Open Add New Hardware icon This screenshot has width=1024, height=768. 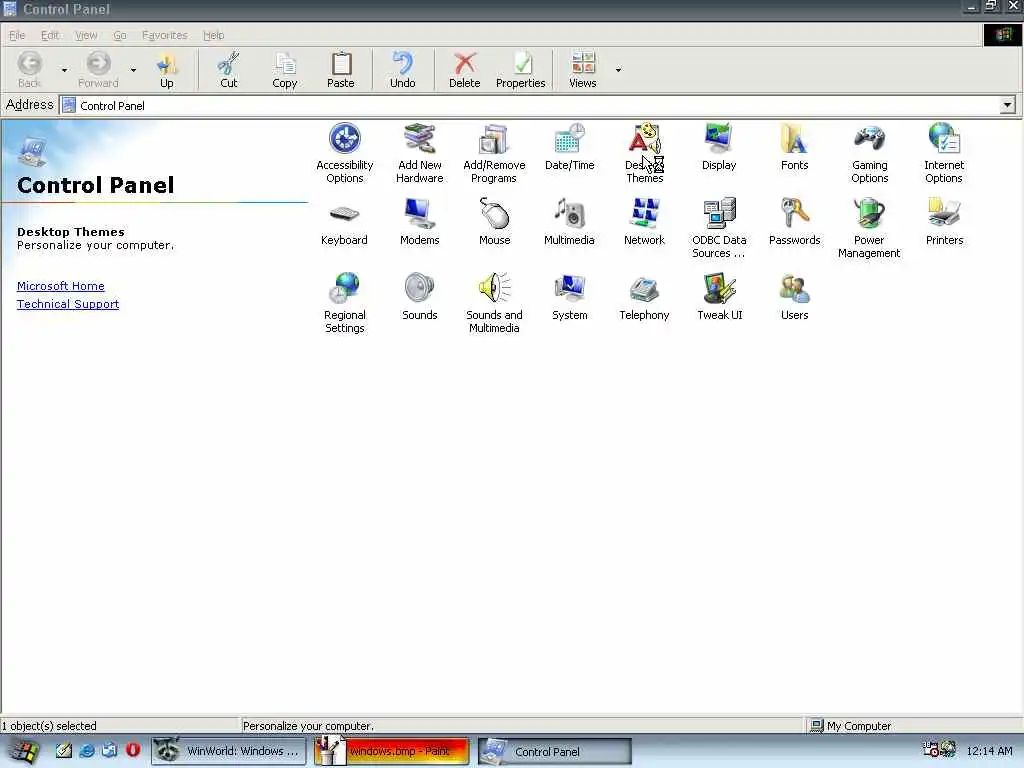pyautogui.click(x=419, y=153)
